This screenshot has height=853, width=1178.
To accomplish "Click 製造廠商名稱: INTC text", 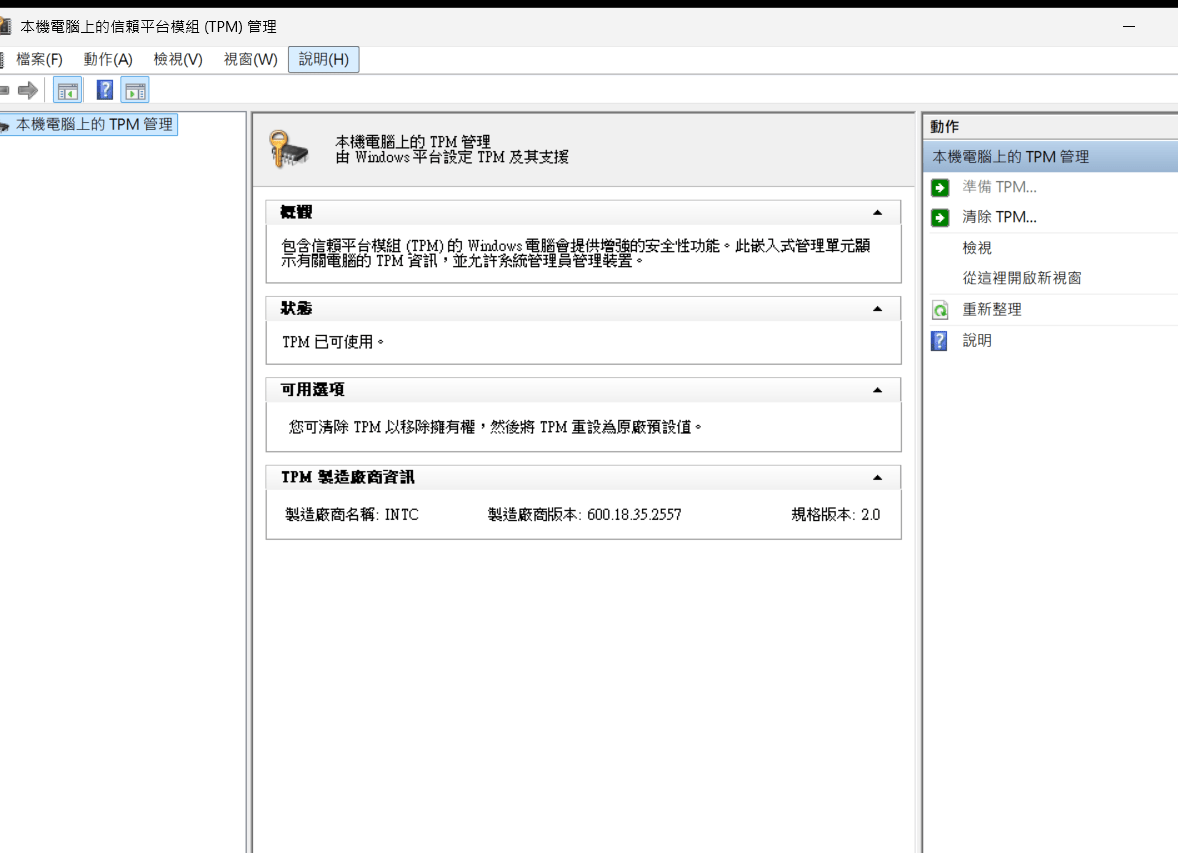I will (x=352, y=515).
